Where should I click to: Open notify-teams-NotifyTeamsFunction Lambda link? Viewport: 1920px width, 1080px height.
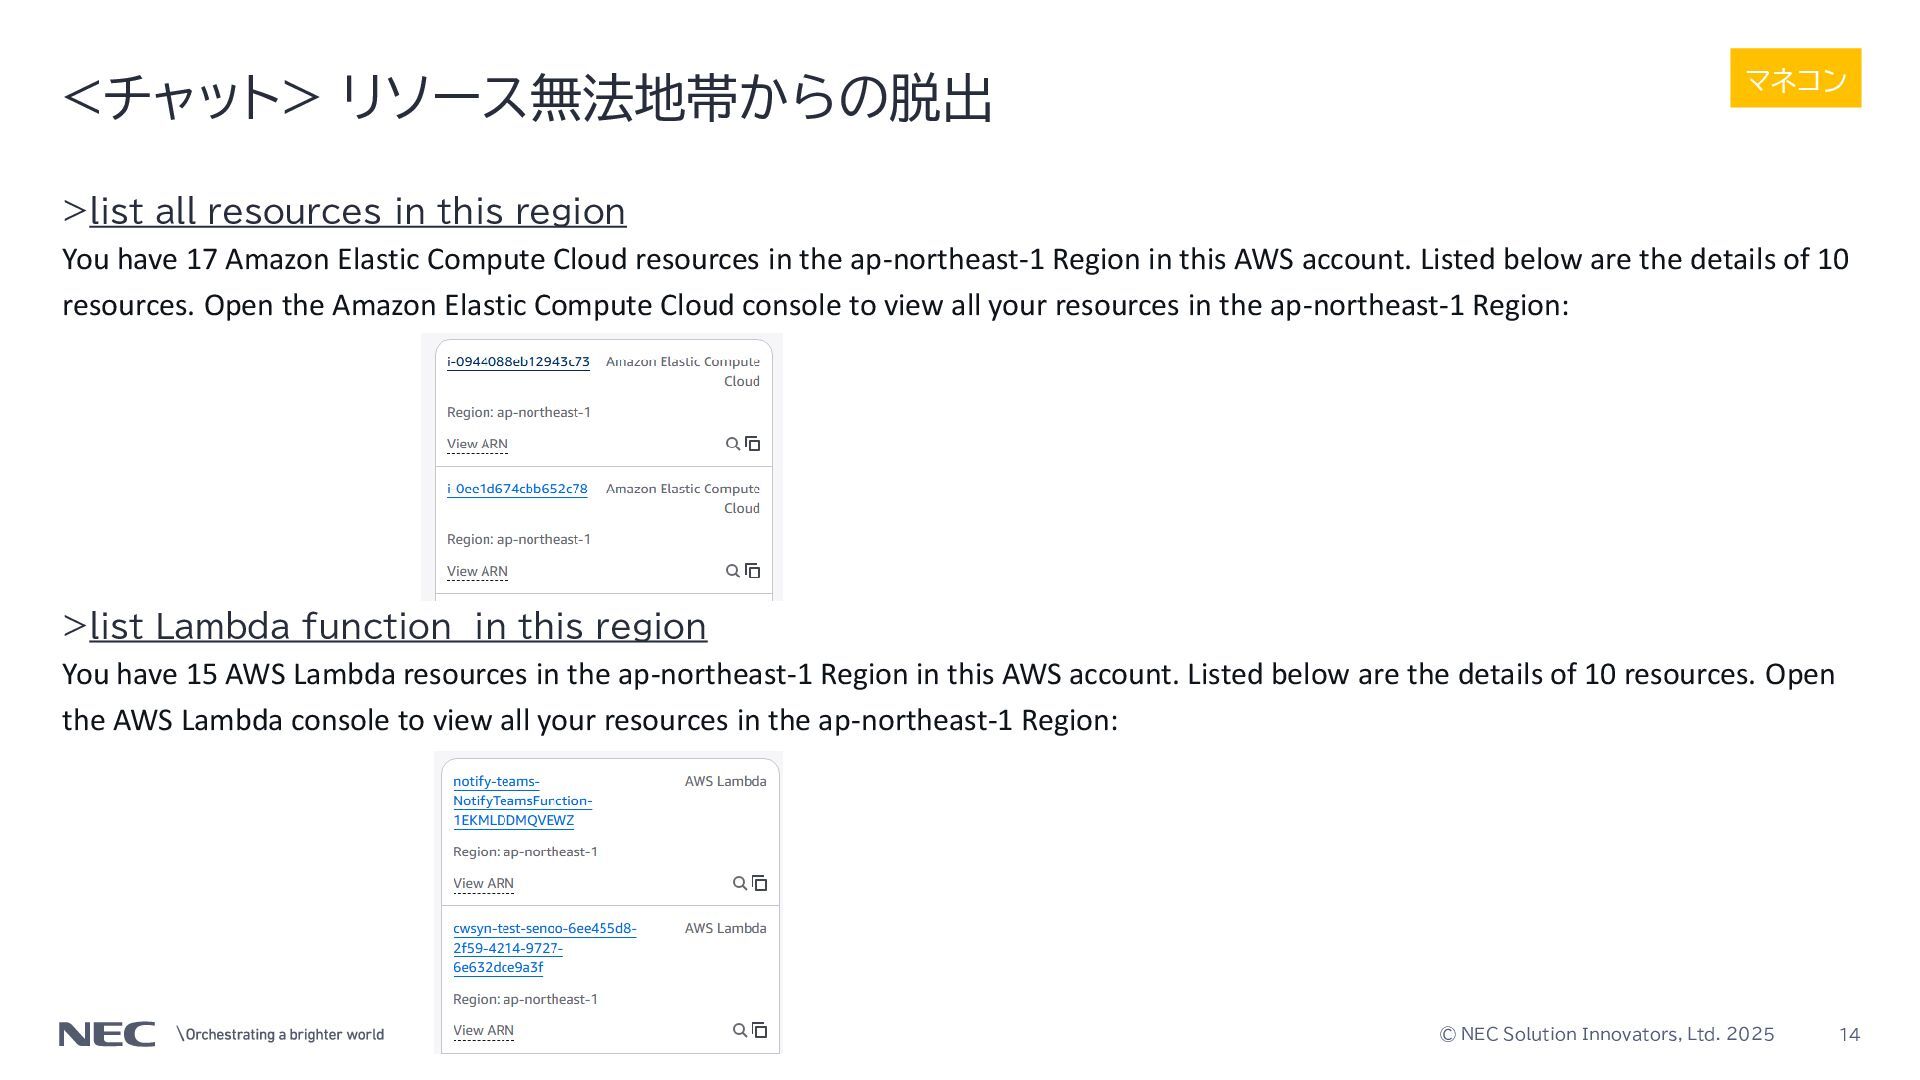coord(522,801)
